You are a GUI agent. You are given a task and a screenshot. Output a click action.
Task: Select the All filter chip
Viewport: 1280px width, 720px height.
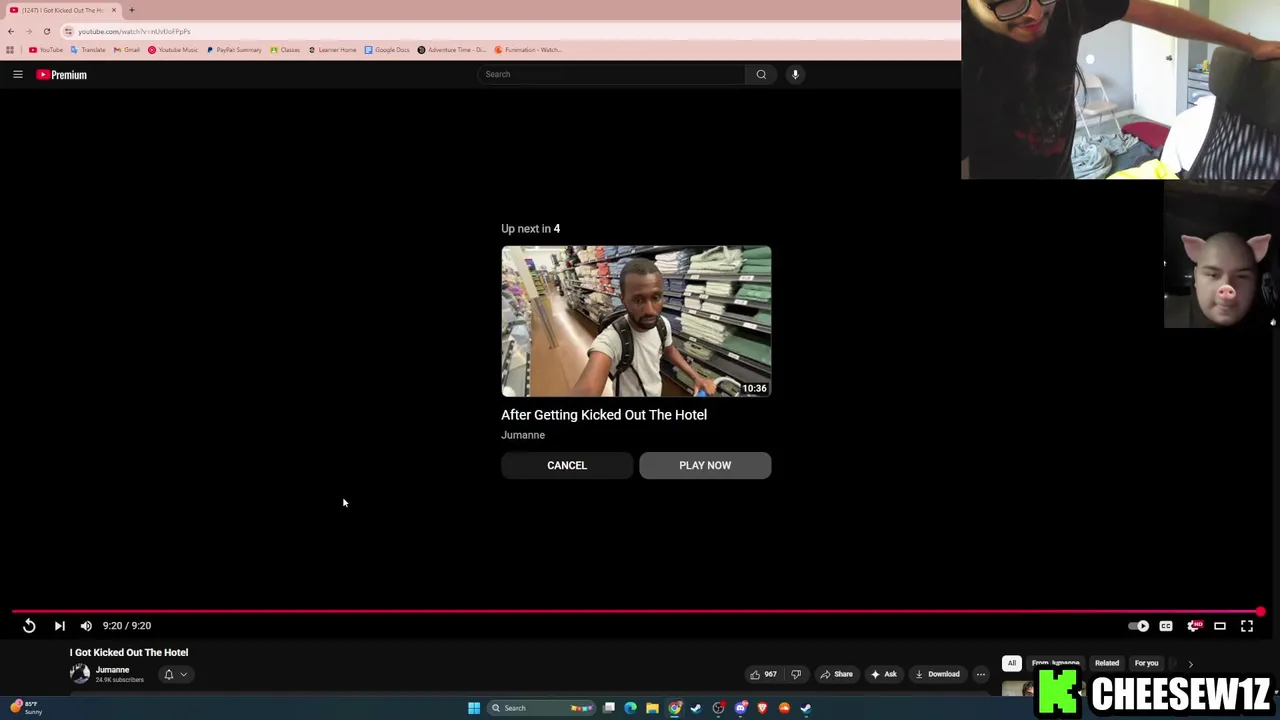coord(1011,663)
